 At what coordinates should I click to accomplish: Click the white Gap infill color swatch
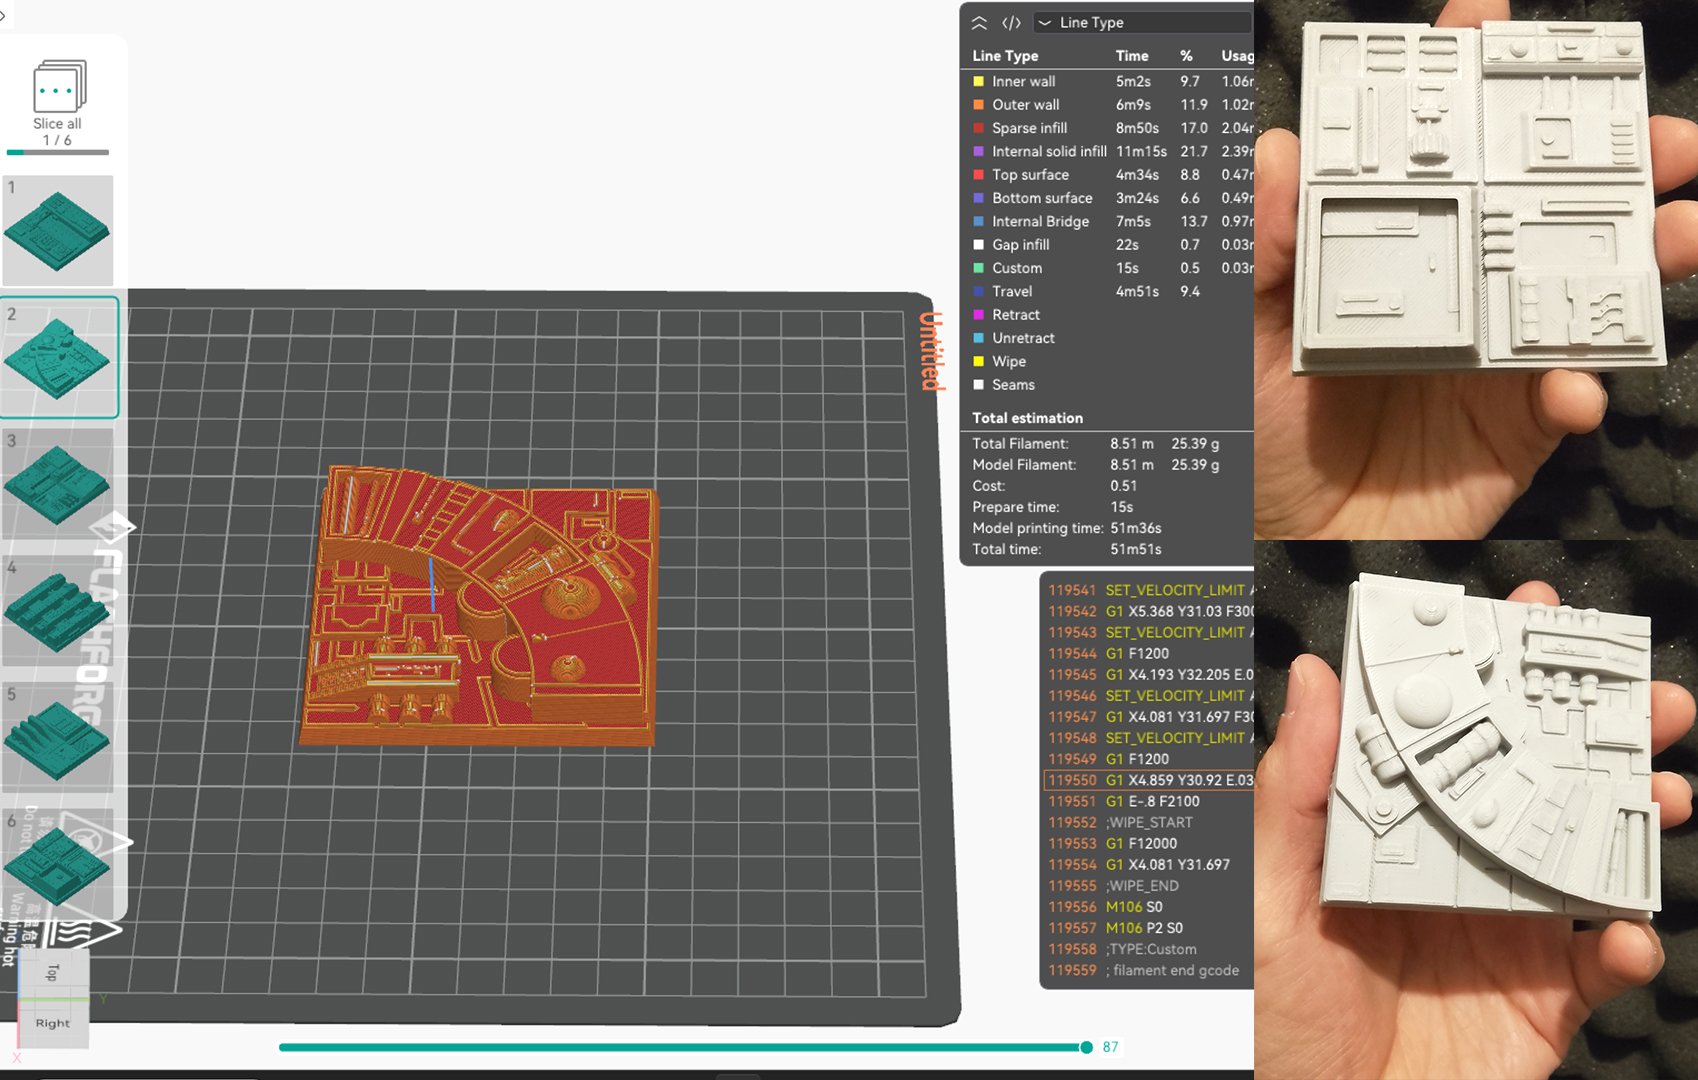[x=979, y=245]
